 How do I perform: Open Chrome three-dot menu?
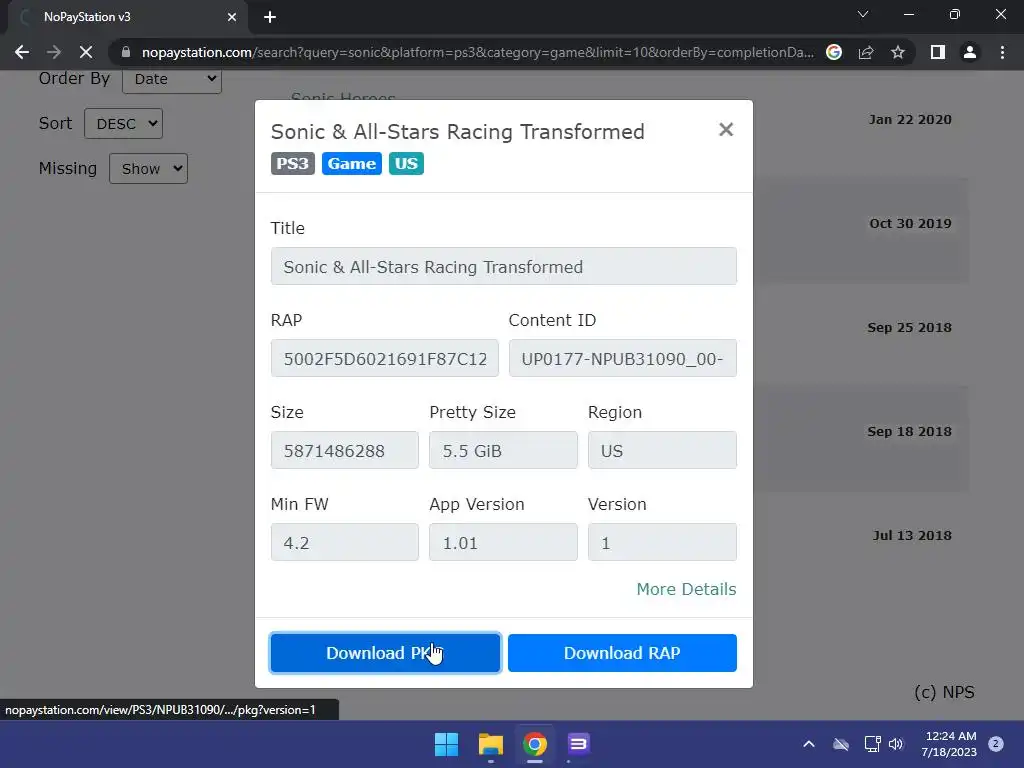click(1002, 52)
